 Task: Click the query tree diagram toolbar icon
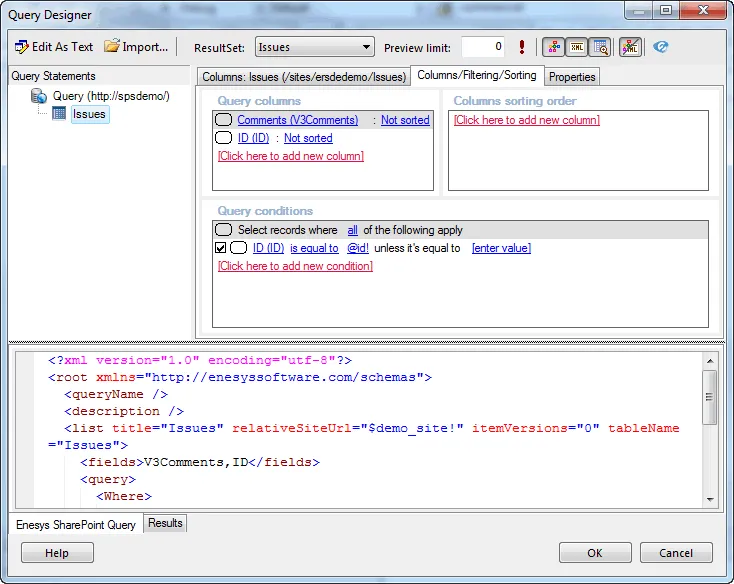point(553,47)
